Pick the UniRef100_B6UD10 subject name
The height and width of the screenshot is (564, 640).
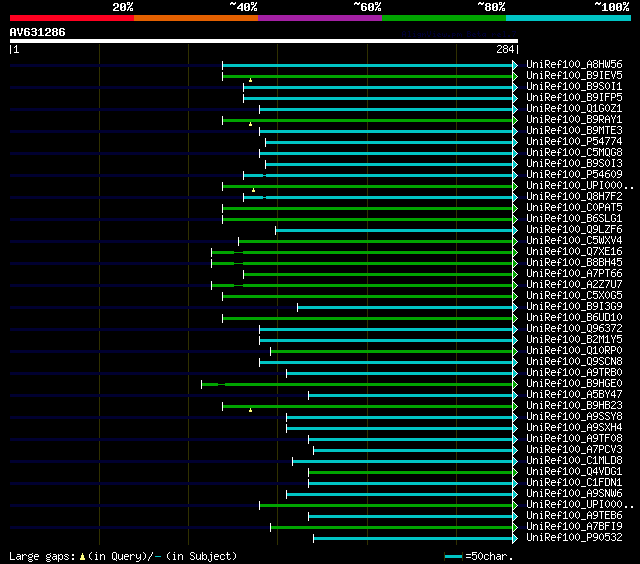click(574, 318)
